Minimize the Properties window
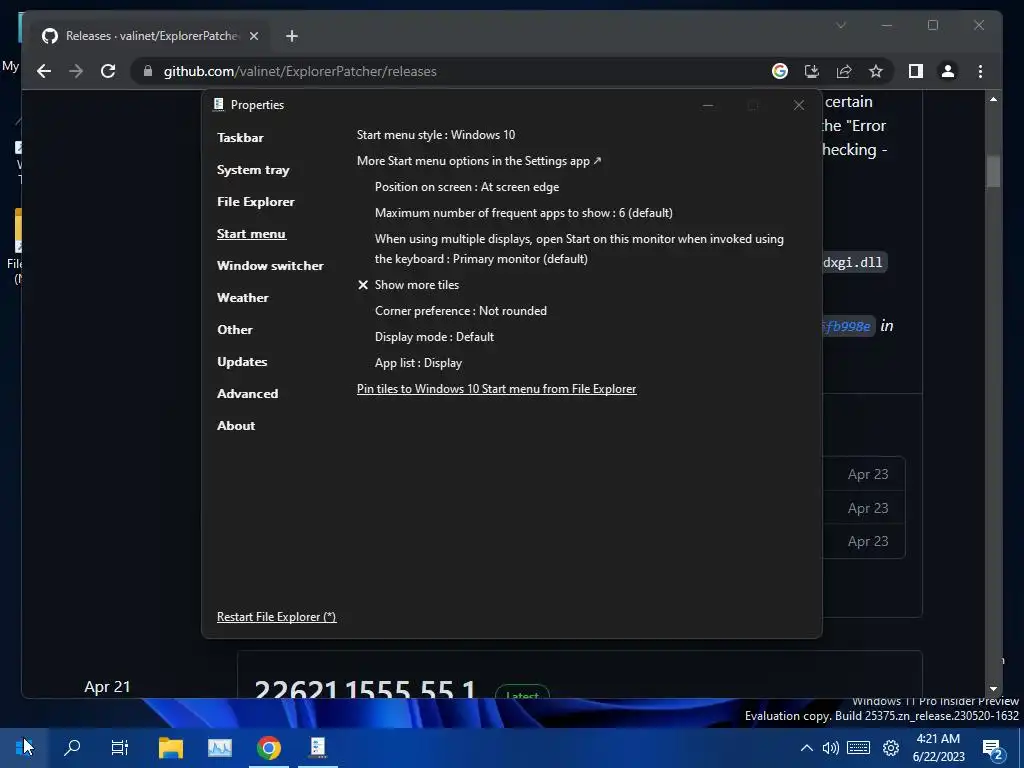This screenshot has height=768, width=1024. click(x=707, y=105)
